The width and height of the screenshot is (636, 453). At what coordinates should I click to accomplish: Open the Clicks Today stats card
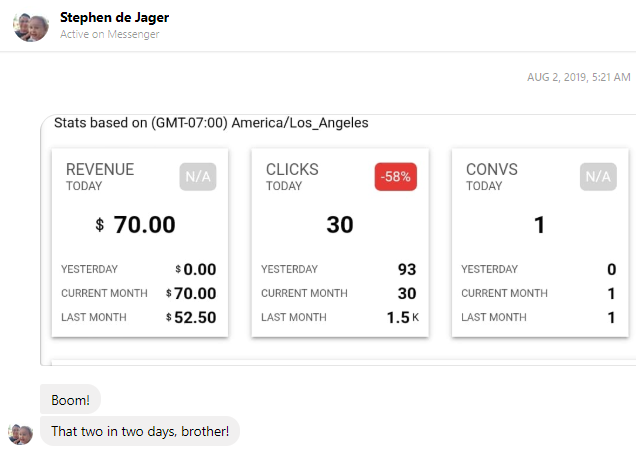point(340,243)
